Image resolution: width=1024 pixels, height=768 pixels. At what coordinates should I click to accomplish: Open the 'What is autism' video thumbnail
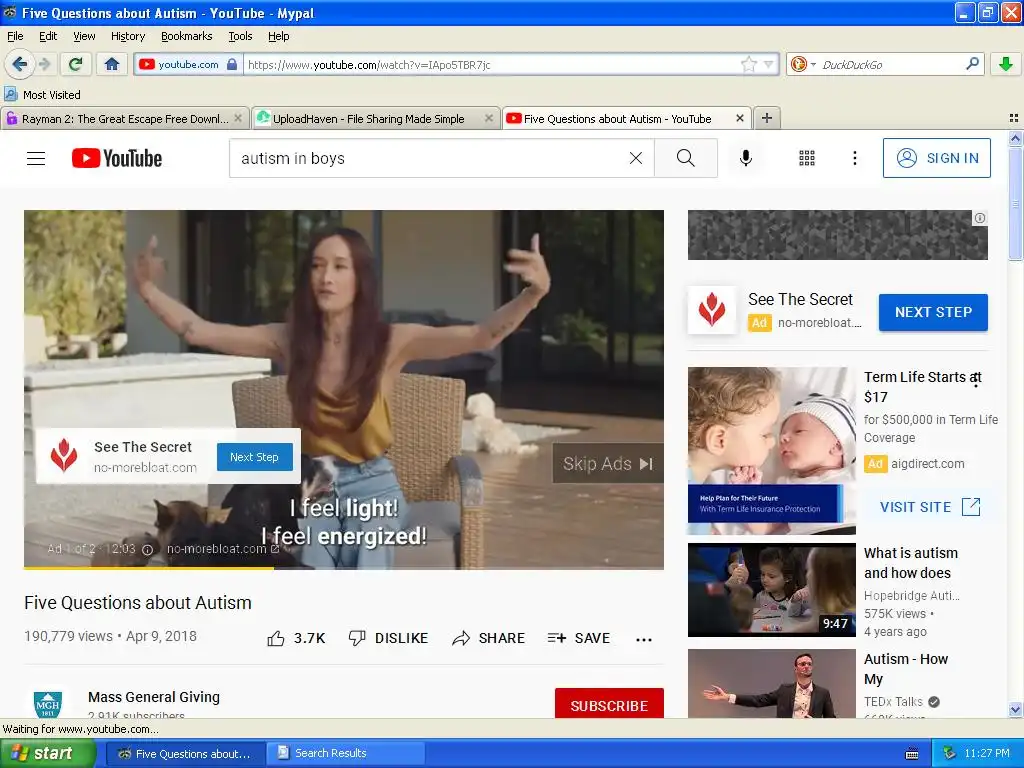[x=771, y=590]
